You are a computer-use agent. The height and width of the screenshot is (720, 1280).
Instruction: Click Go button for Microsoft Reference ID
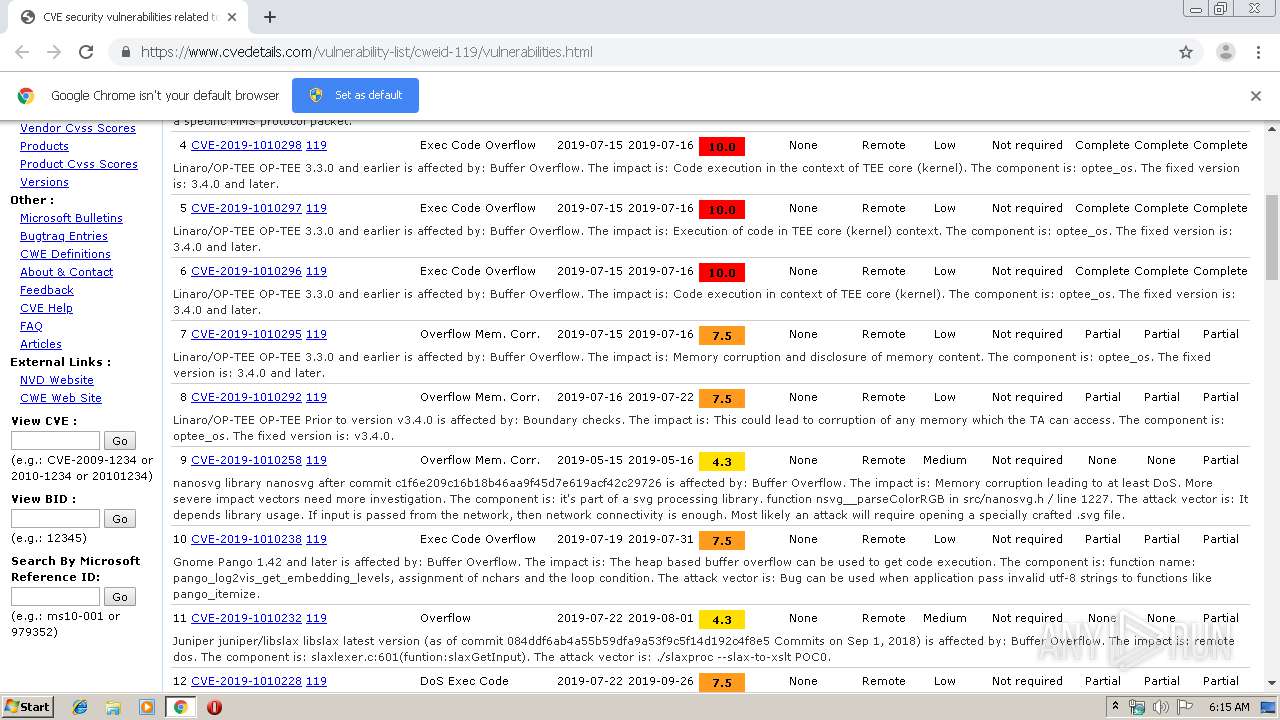(x=120, y=597)
